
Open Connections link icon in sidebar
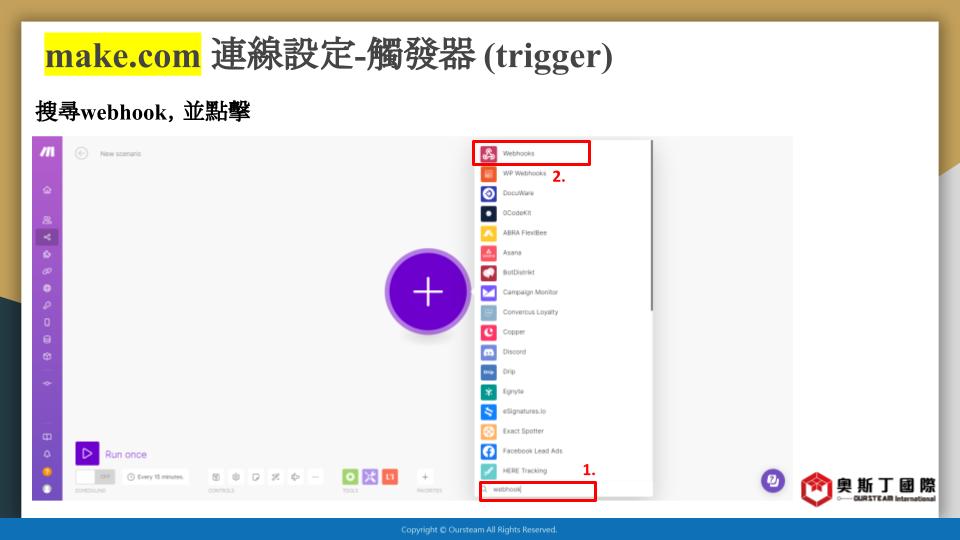coord(47,271)
